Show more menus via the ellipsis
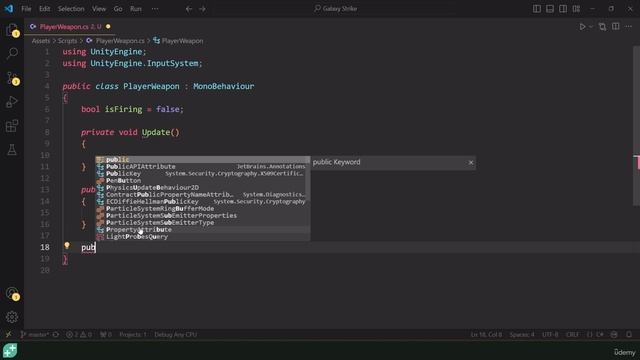 [x=155, y=9]
